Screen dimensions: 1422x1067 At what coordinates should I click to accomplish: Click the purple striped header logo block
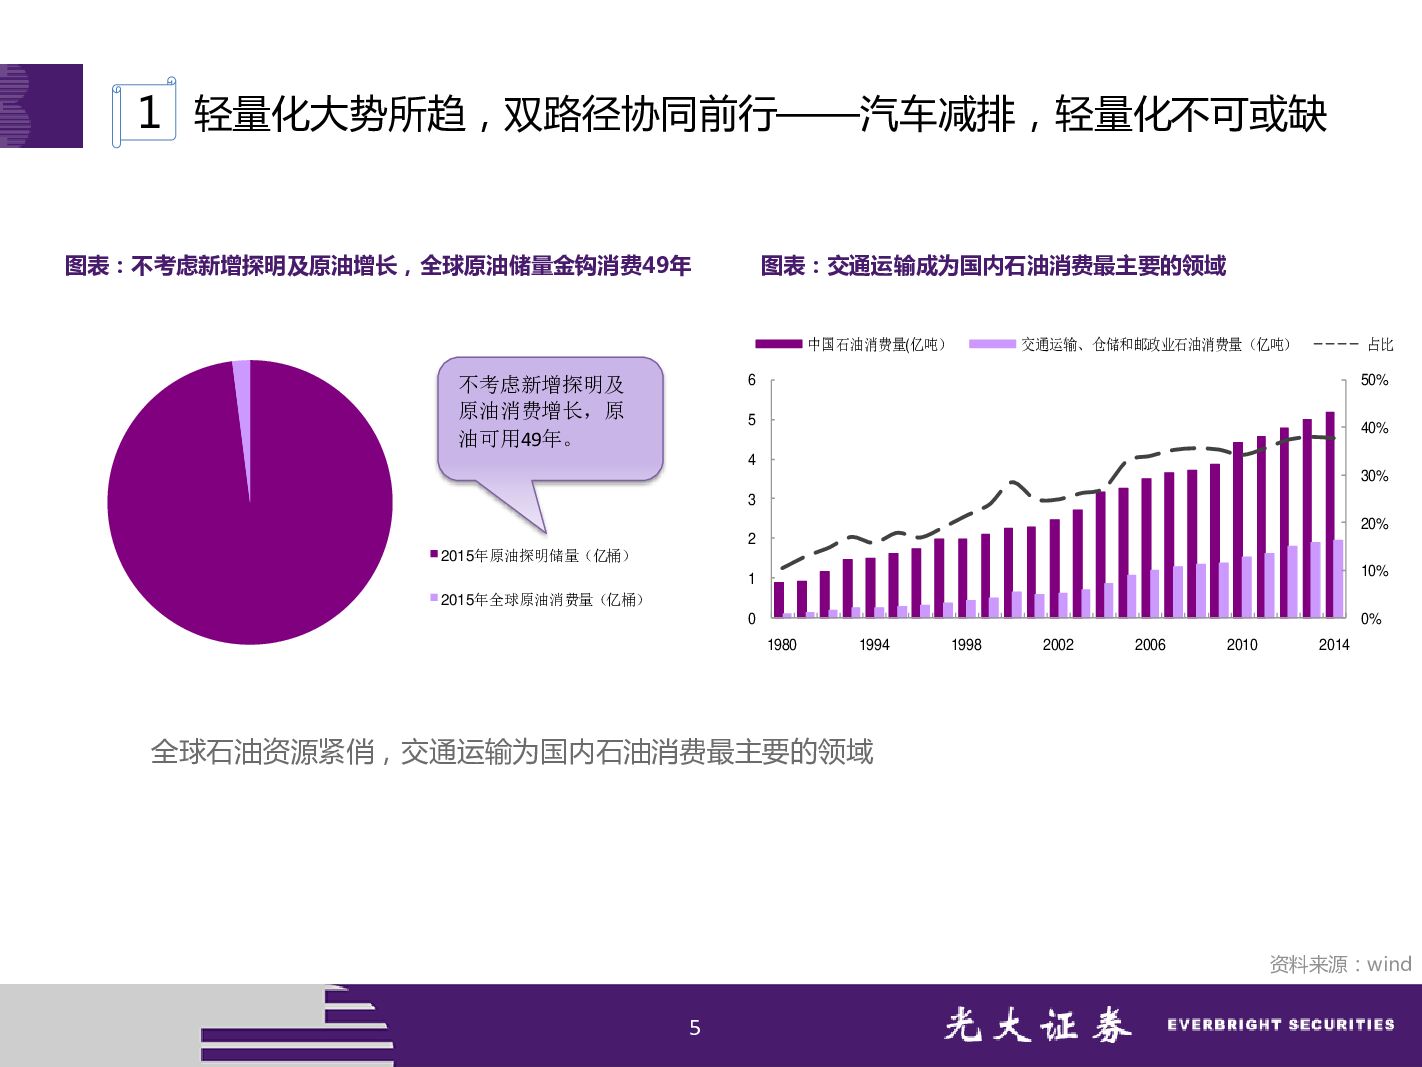click(x=41, y=106)
